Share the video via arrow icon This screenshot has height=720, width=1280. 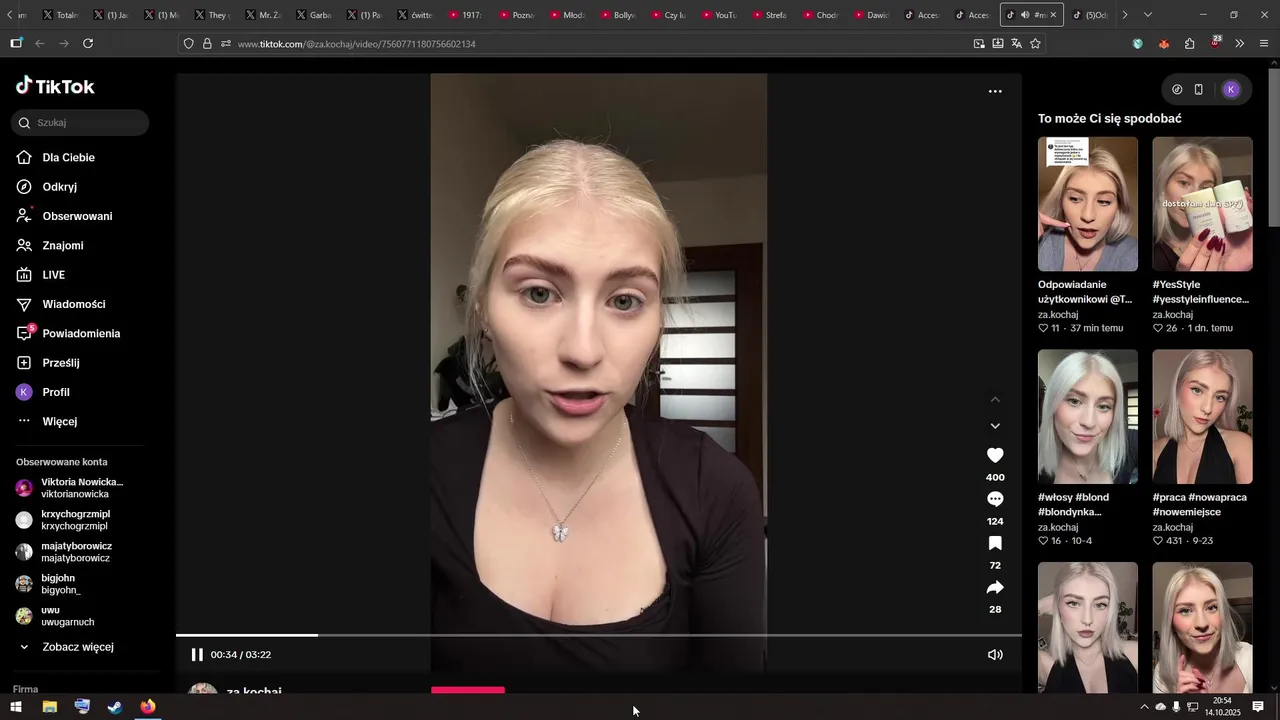[995, 587]
